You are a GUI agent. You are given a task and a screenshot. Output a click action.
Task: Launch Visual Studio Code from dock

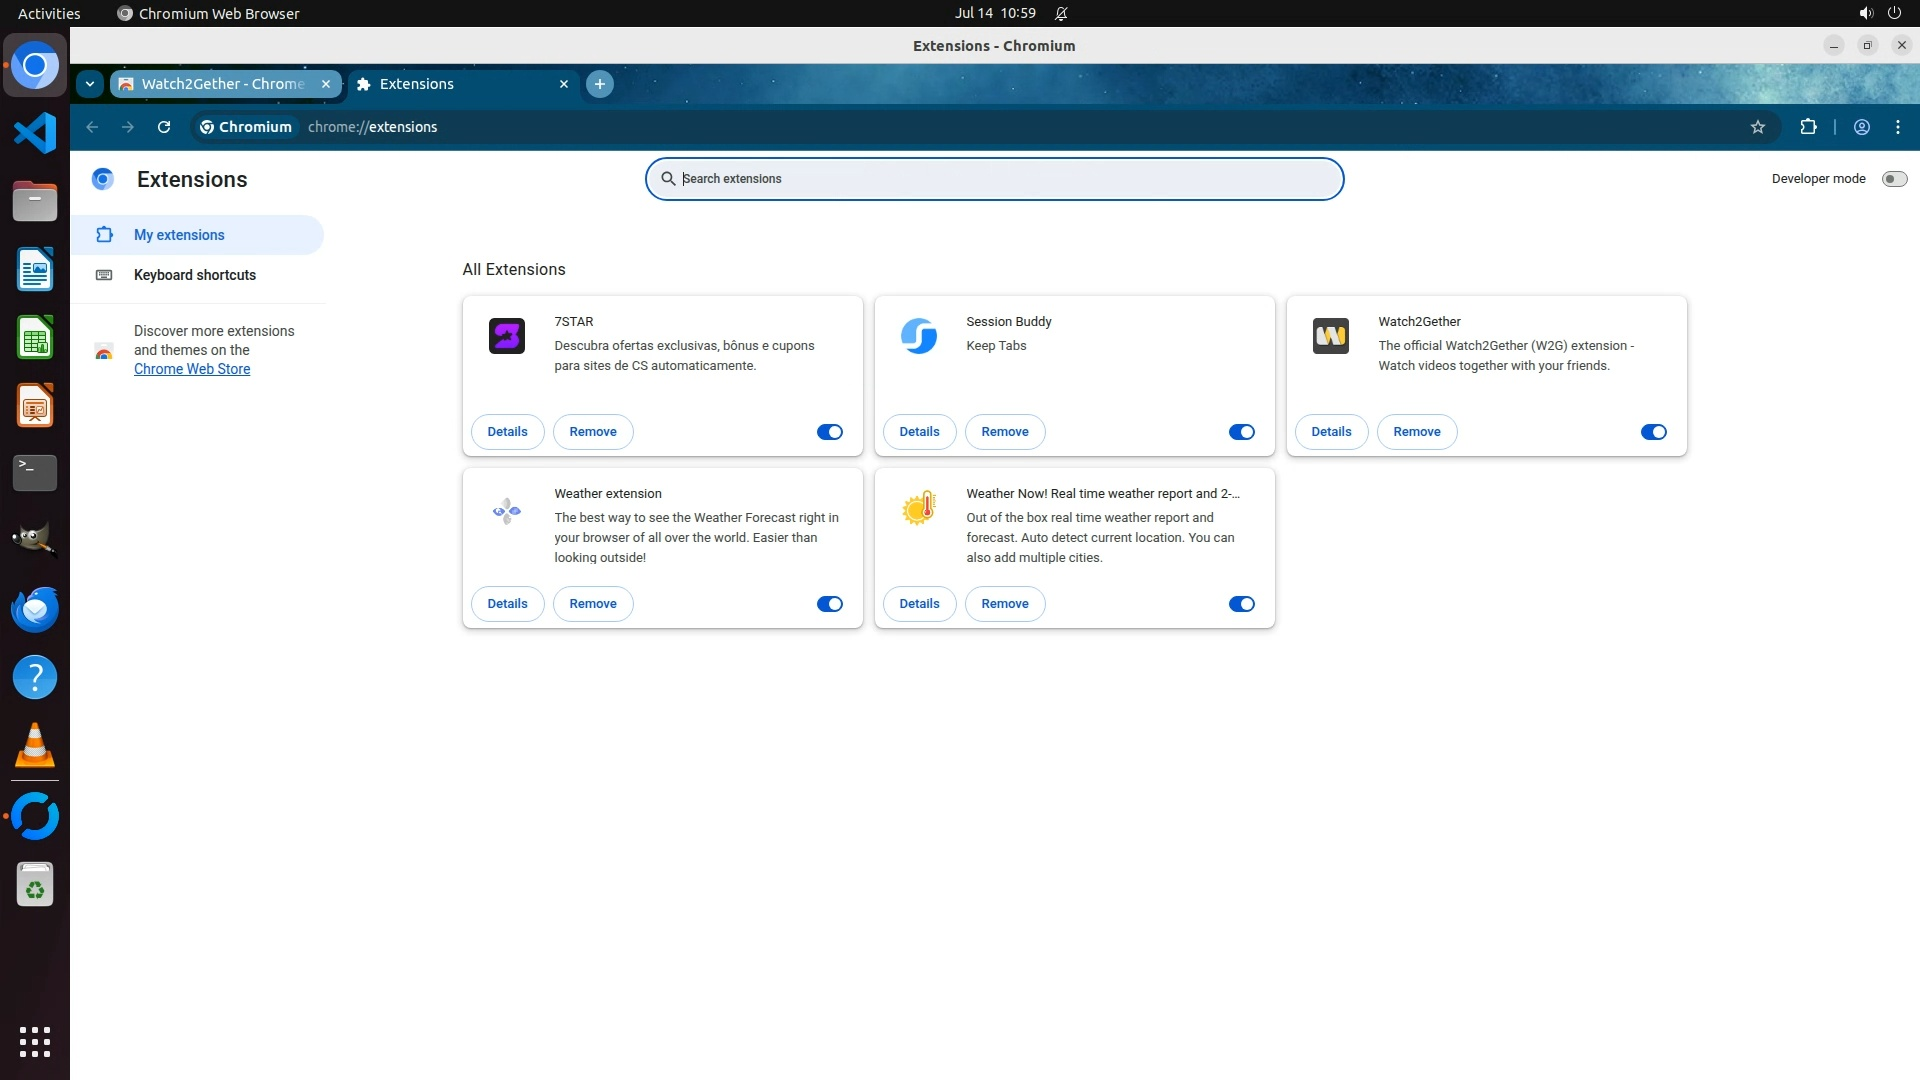pos(35,133)
